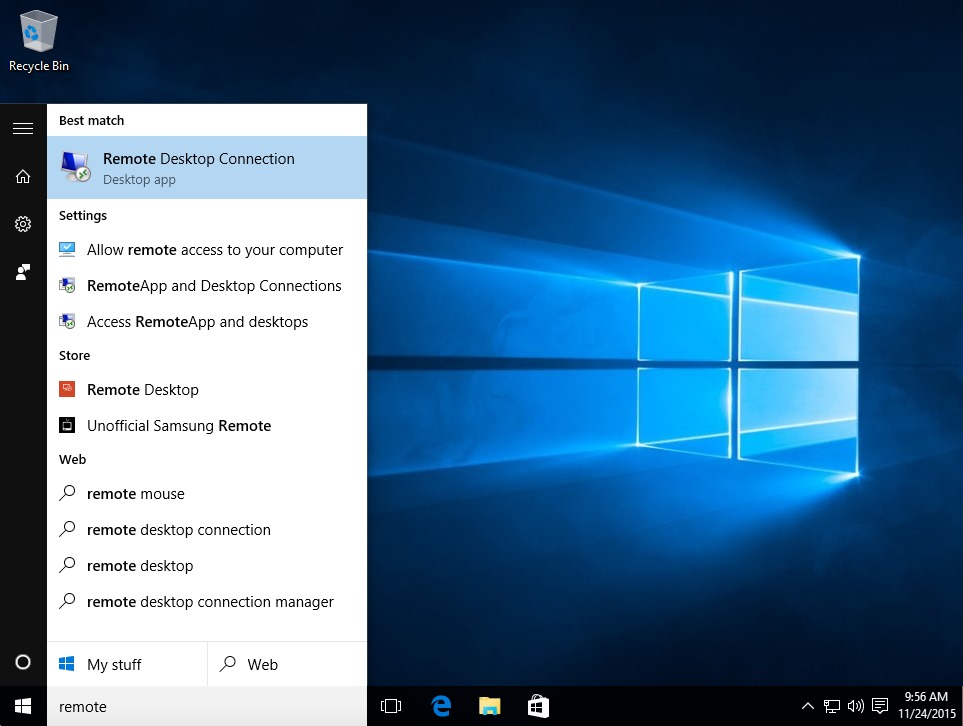The height and width of the screenshot is (726, 963).
Task: Go to Home in search sidebar
Action: pyautogui.click(x=23, y=177)
